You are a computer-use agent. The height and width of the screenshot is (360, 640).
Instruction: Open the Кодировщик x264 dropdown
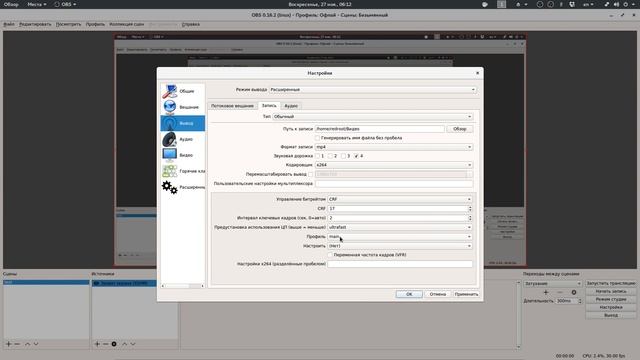tap(394, 165)
